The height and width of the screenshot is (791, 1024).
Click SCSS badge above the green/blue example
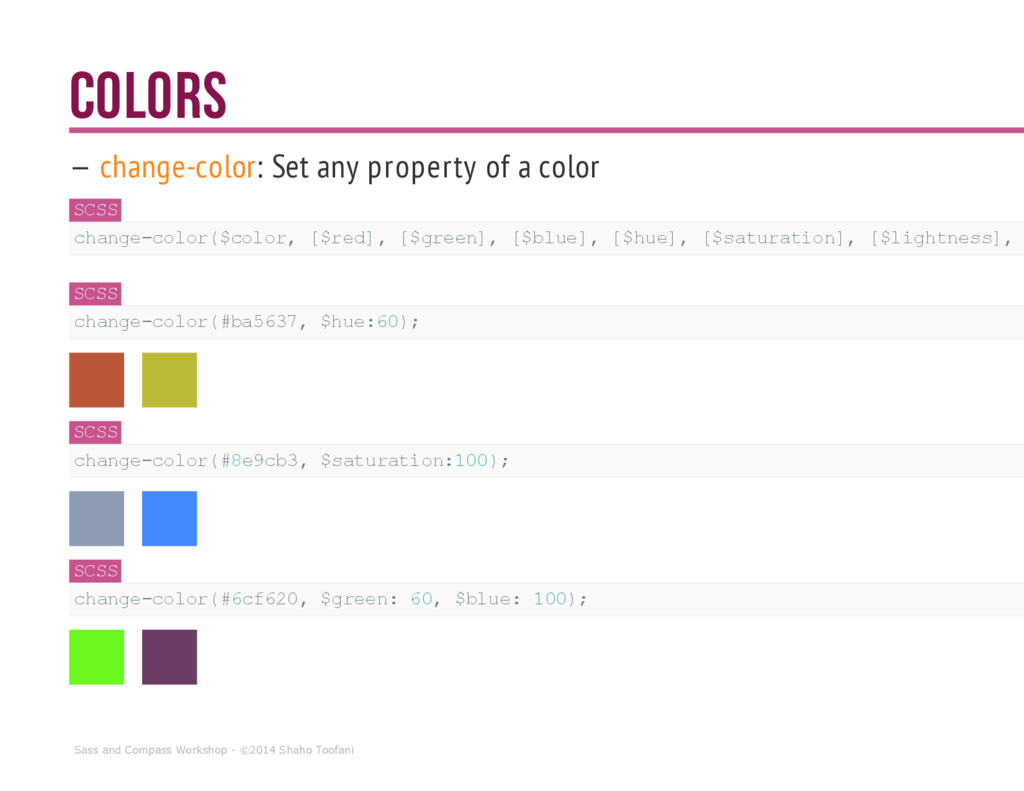click(95, 571)
